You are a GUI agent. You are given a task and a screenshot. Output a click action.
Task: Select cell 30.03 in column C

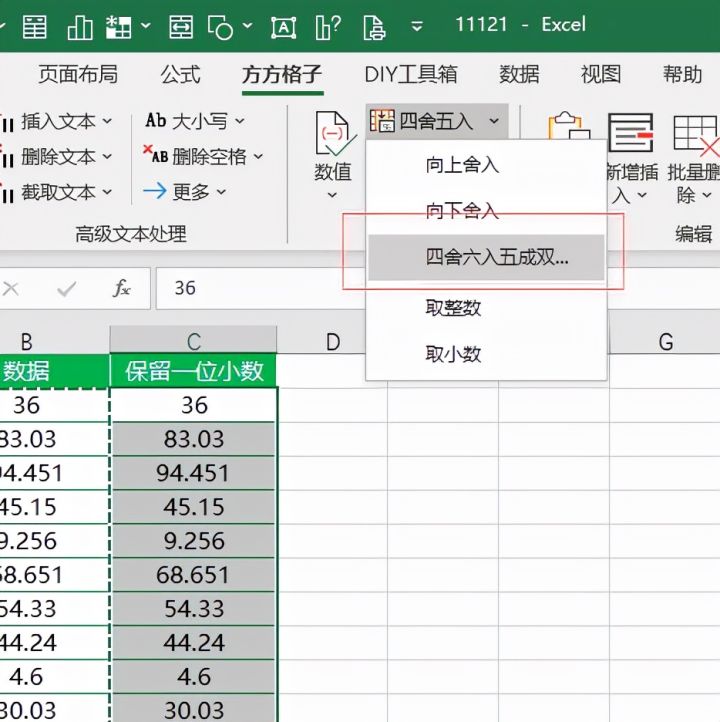pos(194,710)
